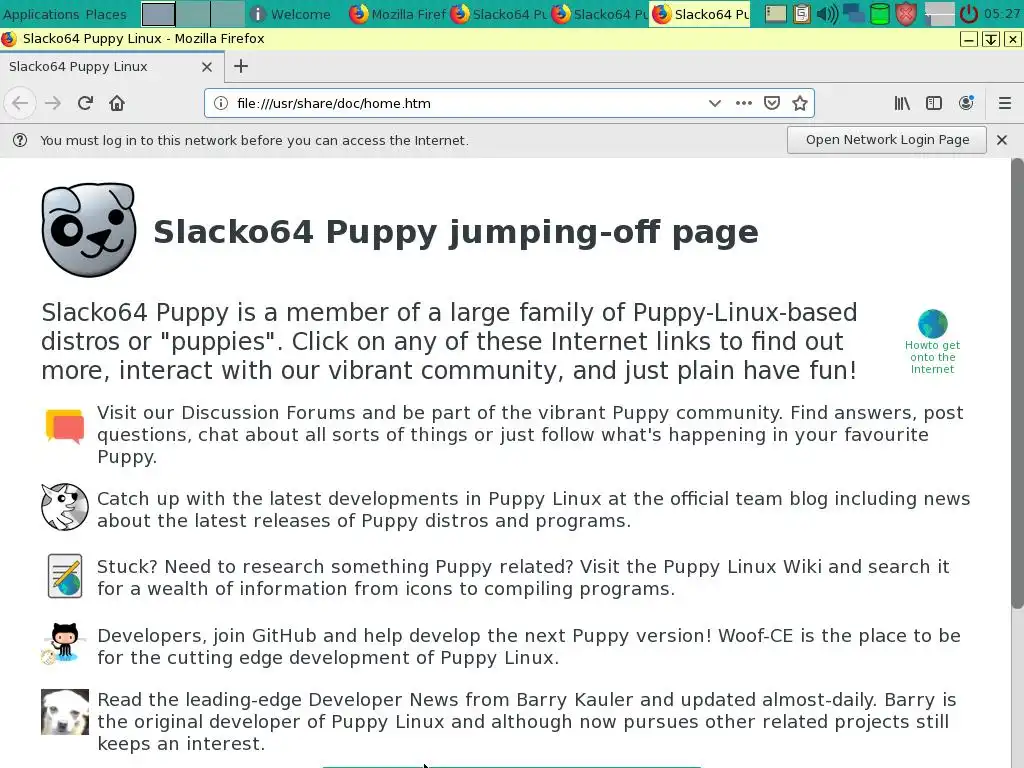Click the question mark icon in the notification bar
This screenshot has width=1024, height=768.
click(x=20, y=140)
